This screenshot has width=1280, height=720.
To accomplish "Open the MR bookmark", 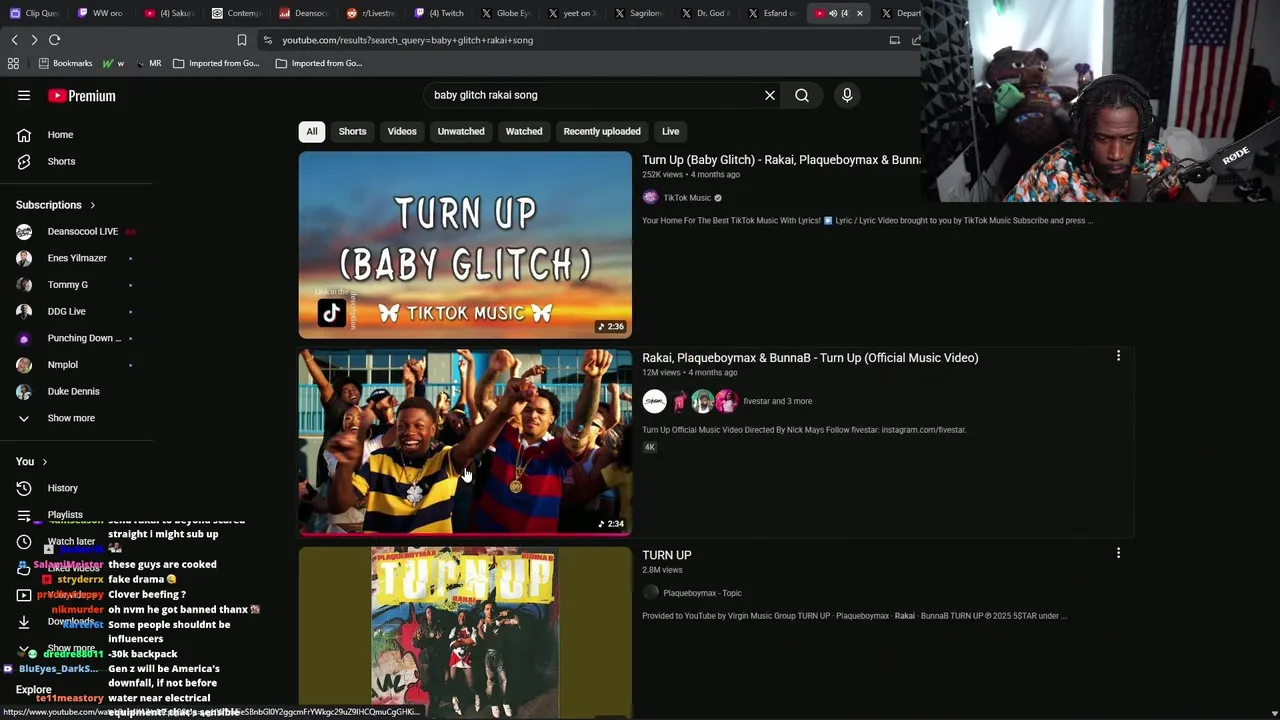I will (x=148, y=63).
